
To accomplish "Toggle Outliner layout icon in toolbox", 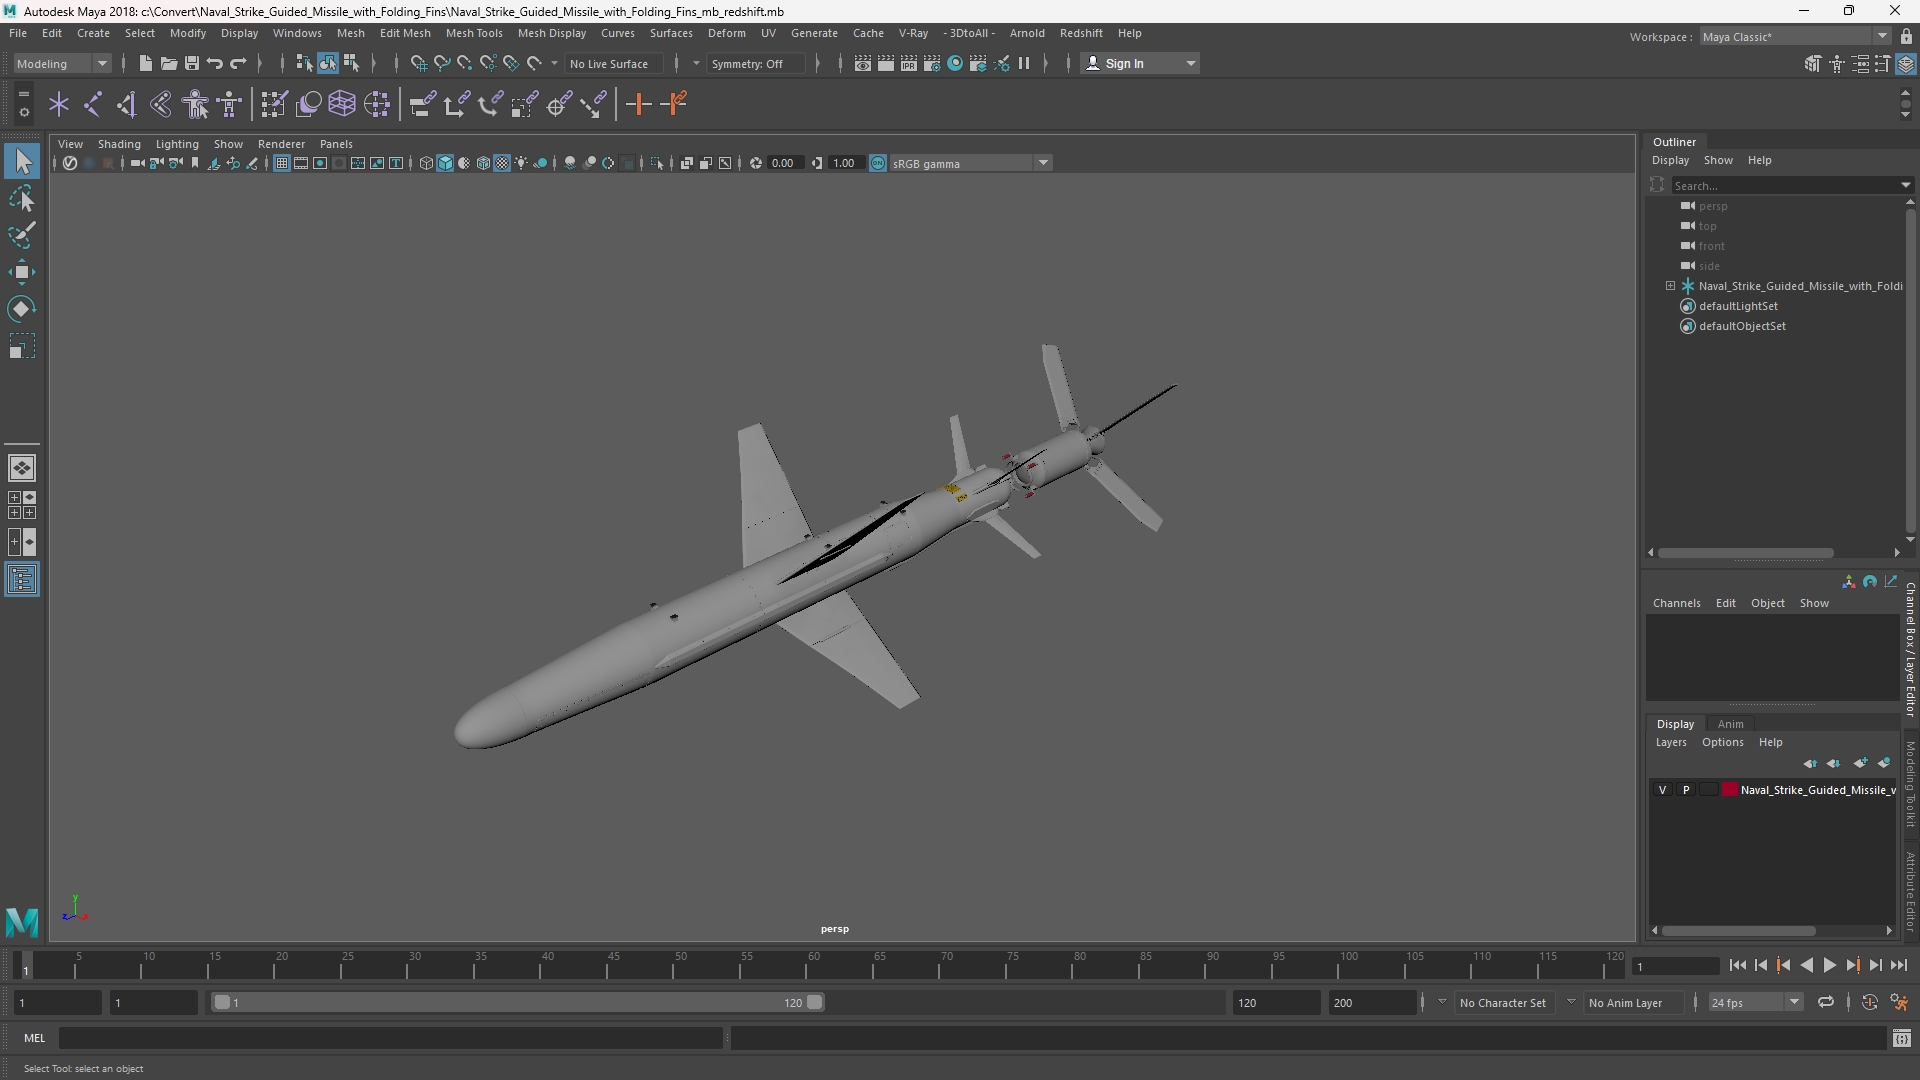I will (x=22, y=580).
